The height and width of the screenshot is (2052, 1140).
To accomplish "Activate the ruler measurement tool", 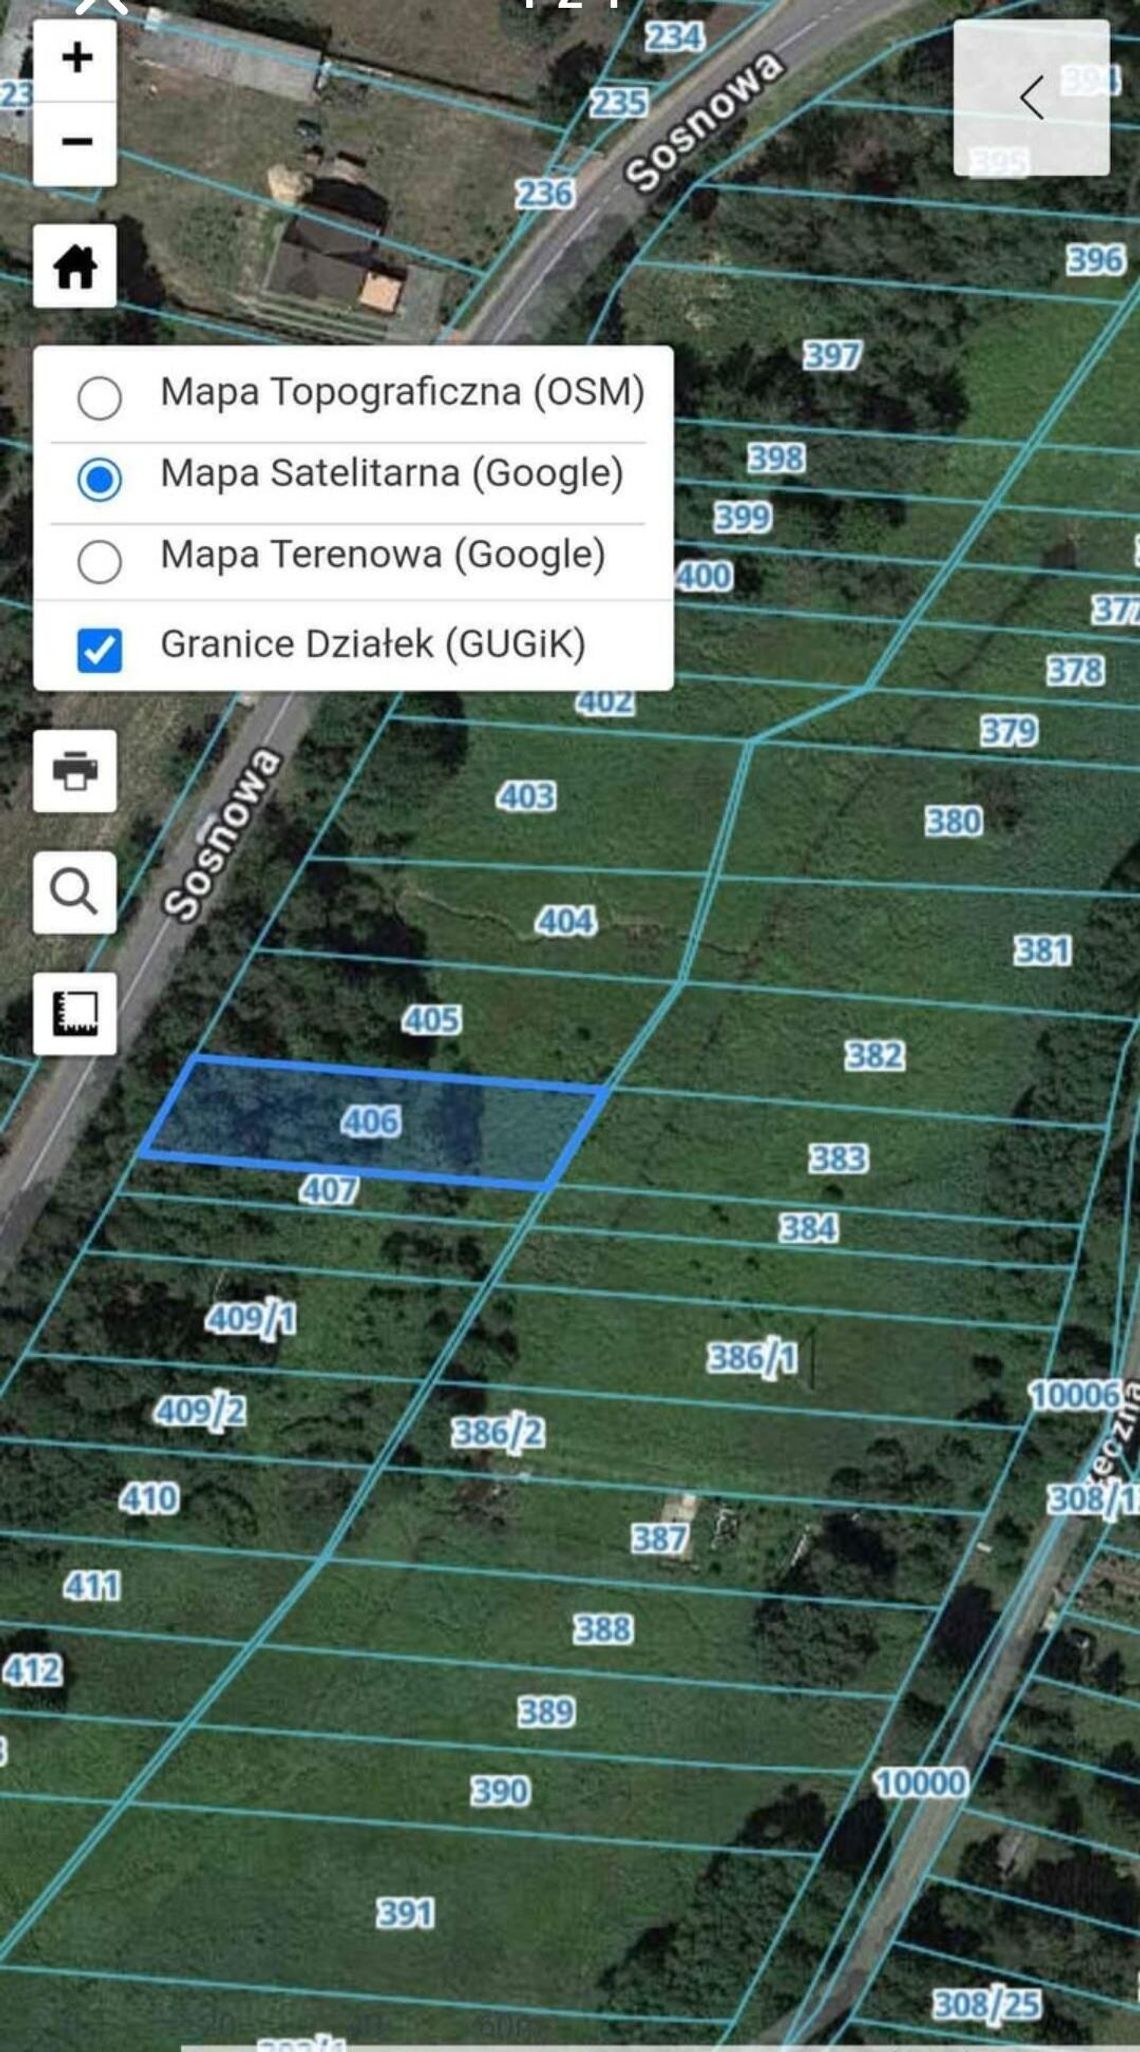I will tap(75, 1013).
